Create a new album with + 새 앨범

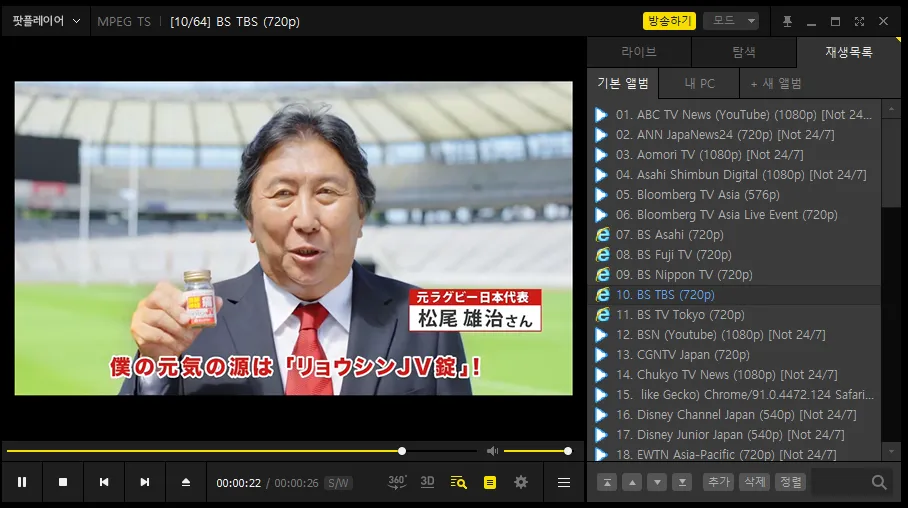tap(776, 83)
